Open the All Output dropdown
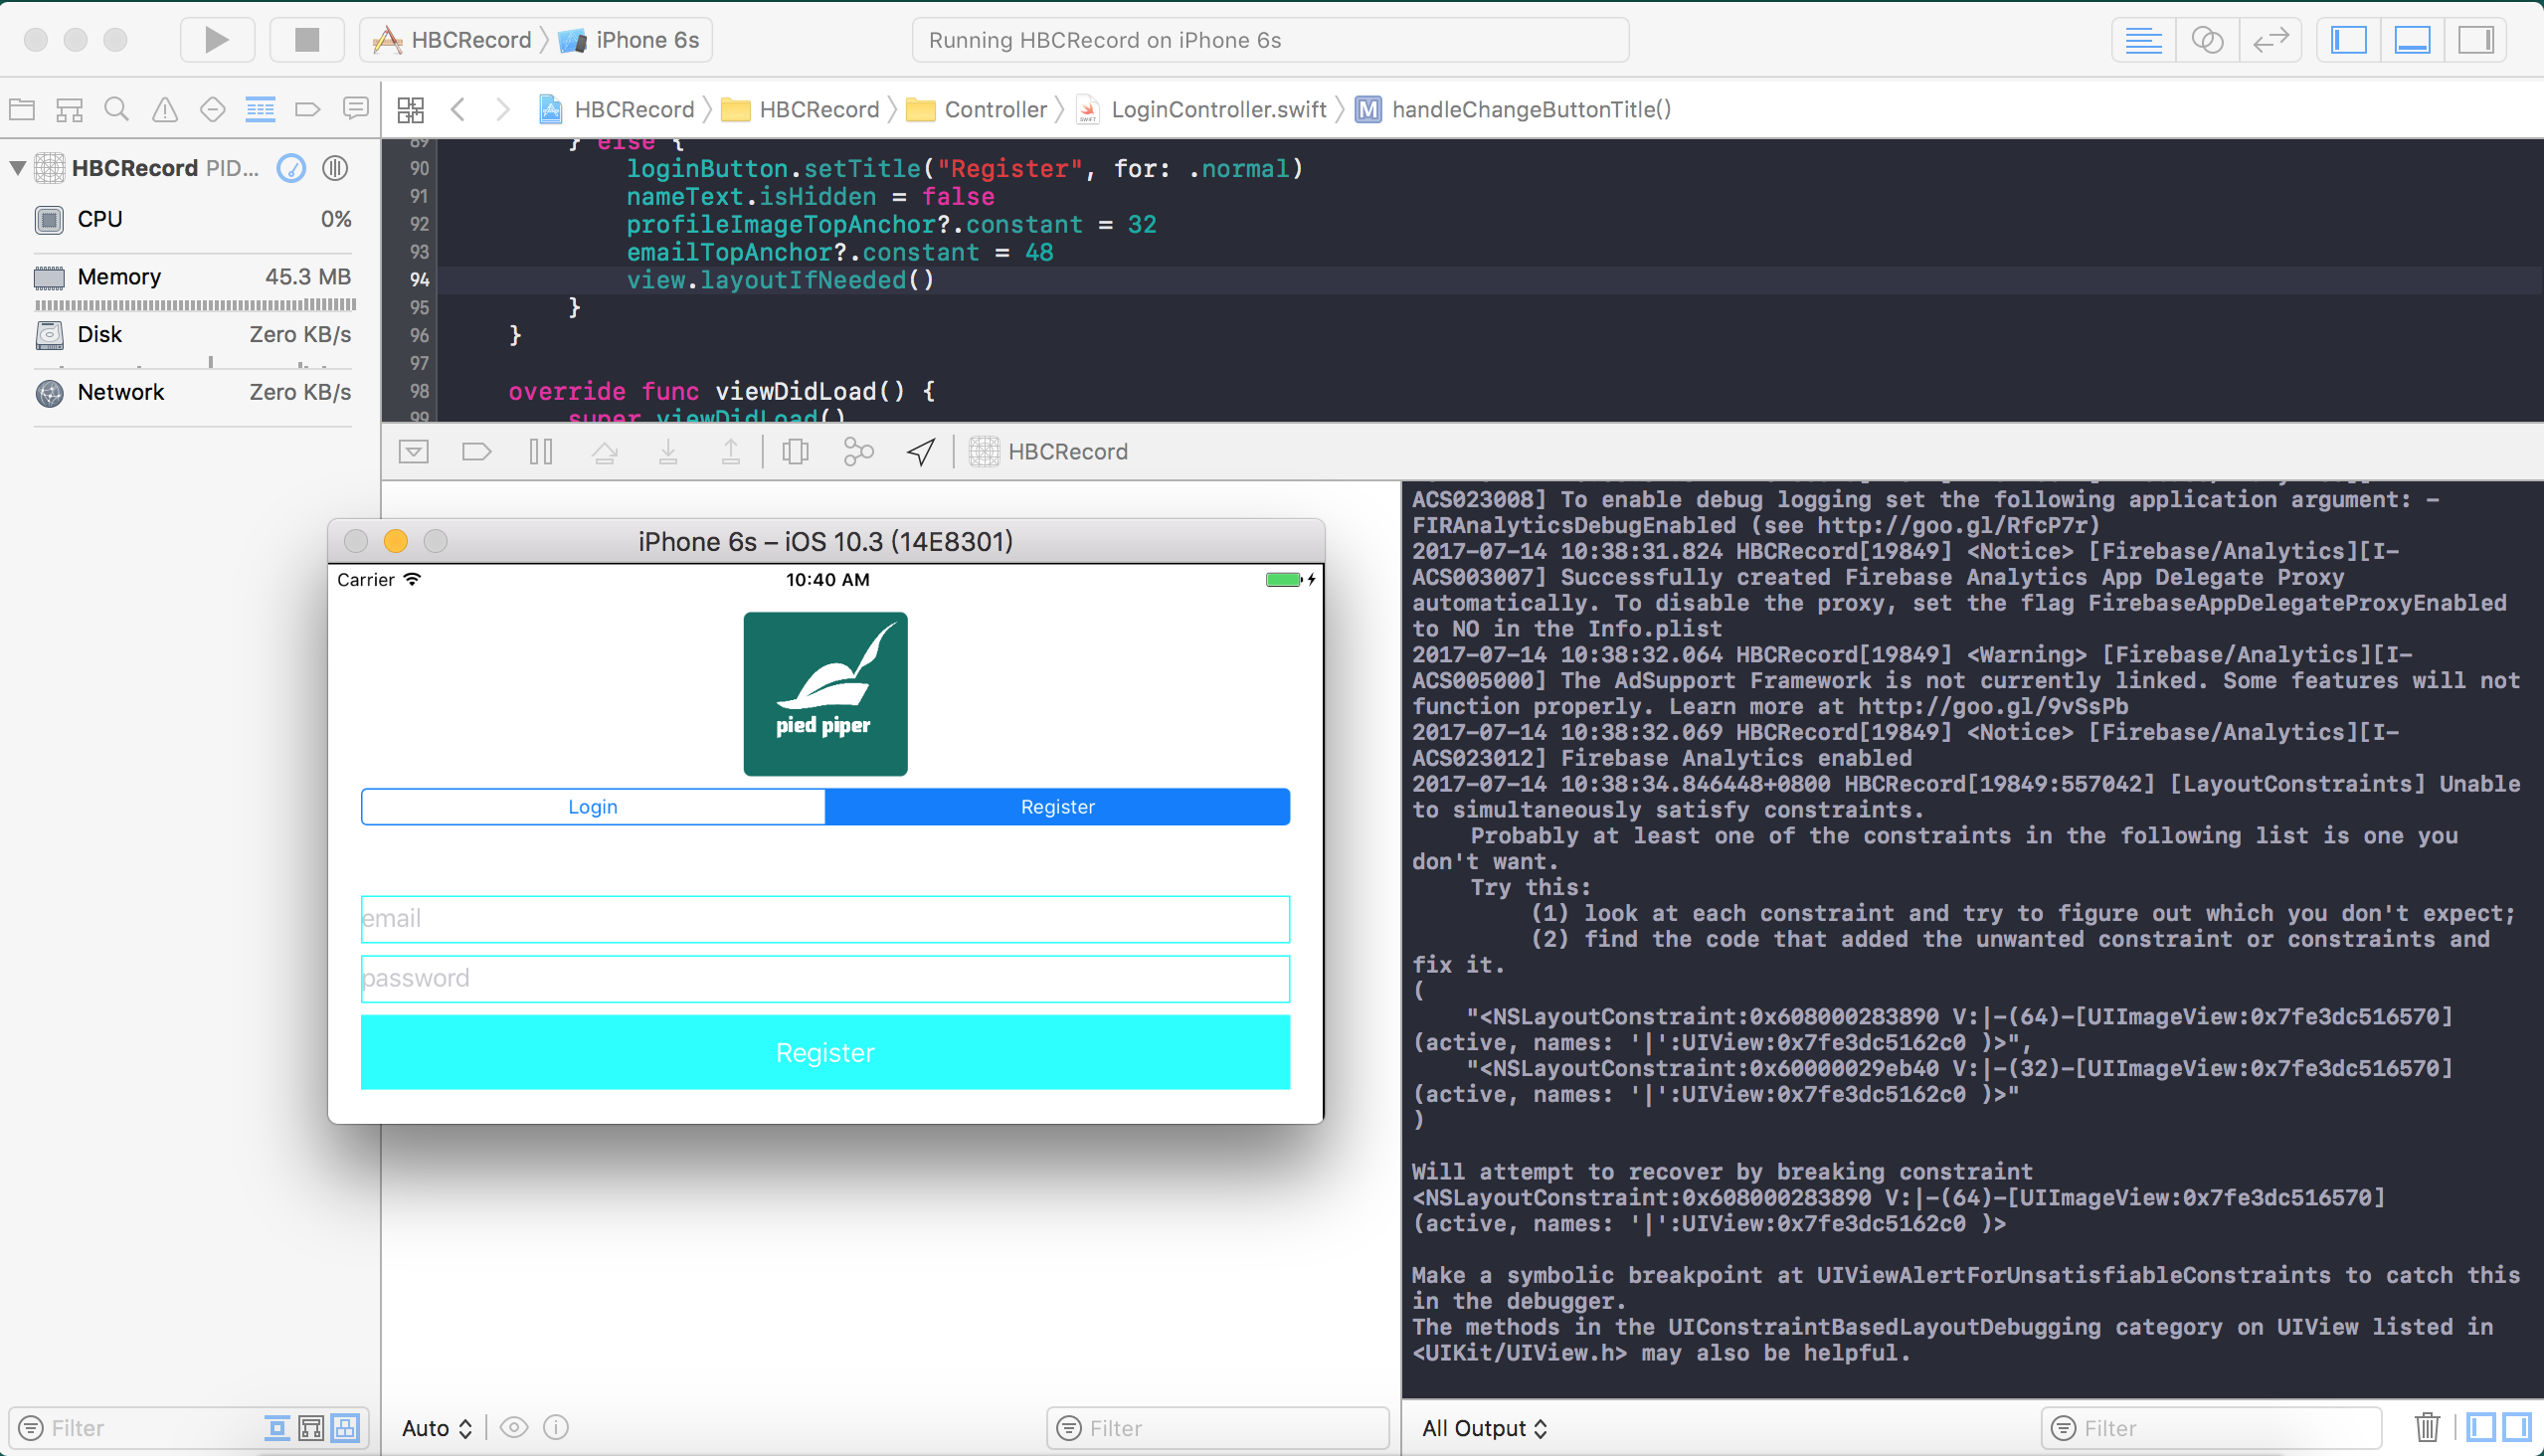Viewport: 2544px width, 1456px height. pyautogui.click(x=1484, y=1428)
